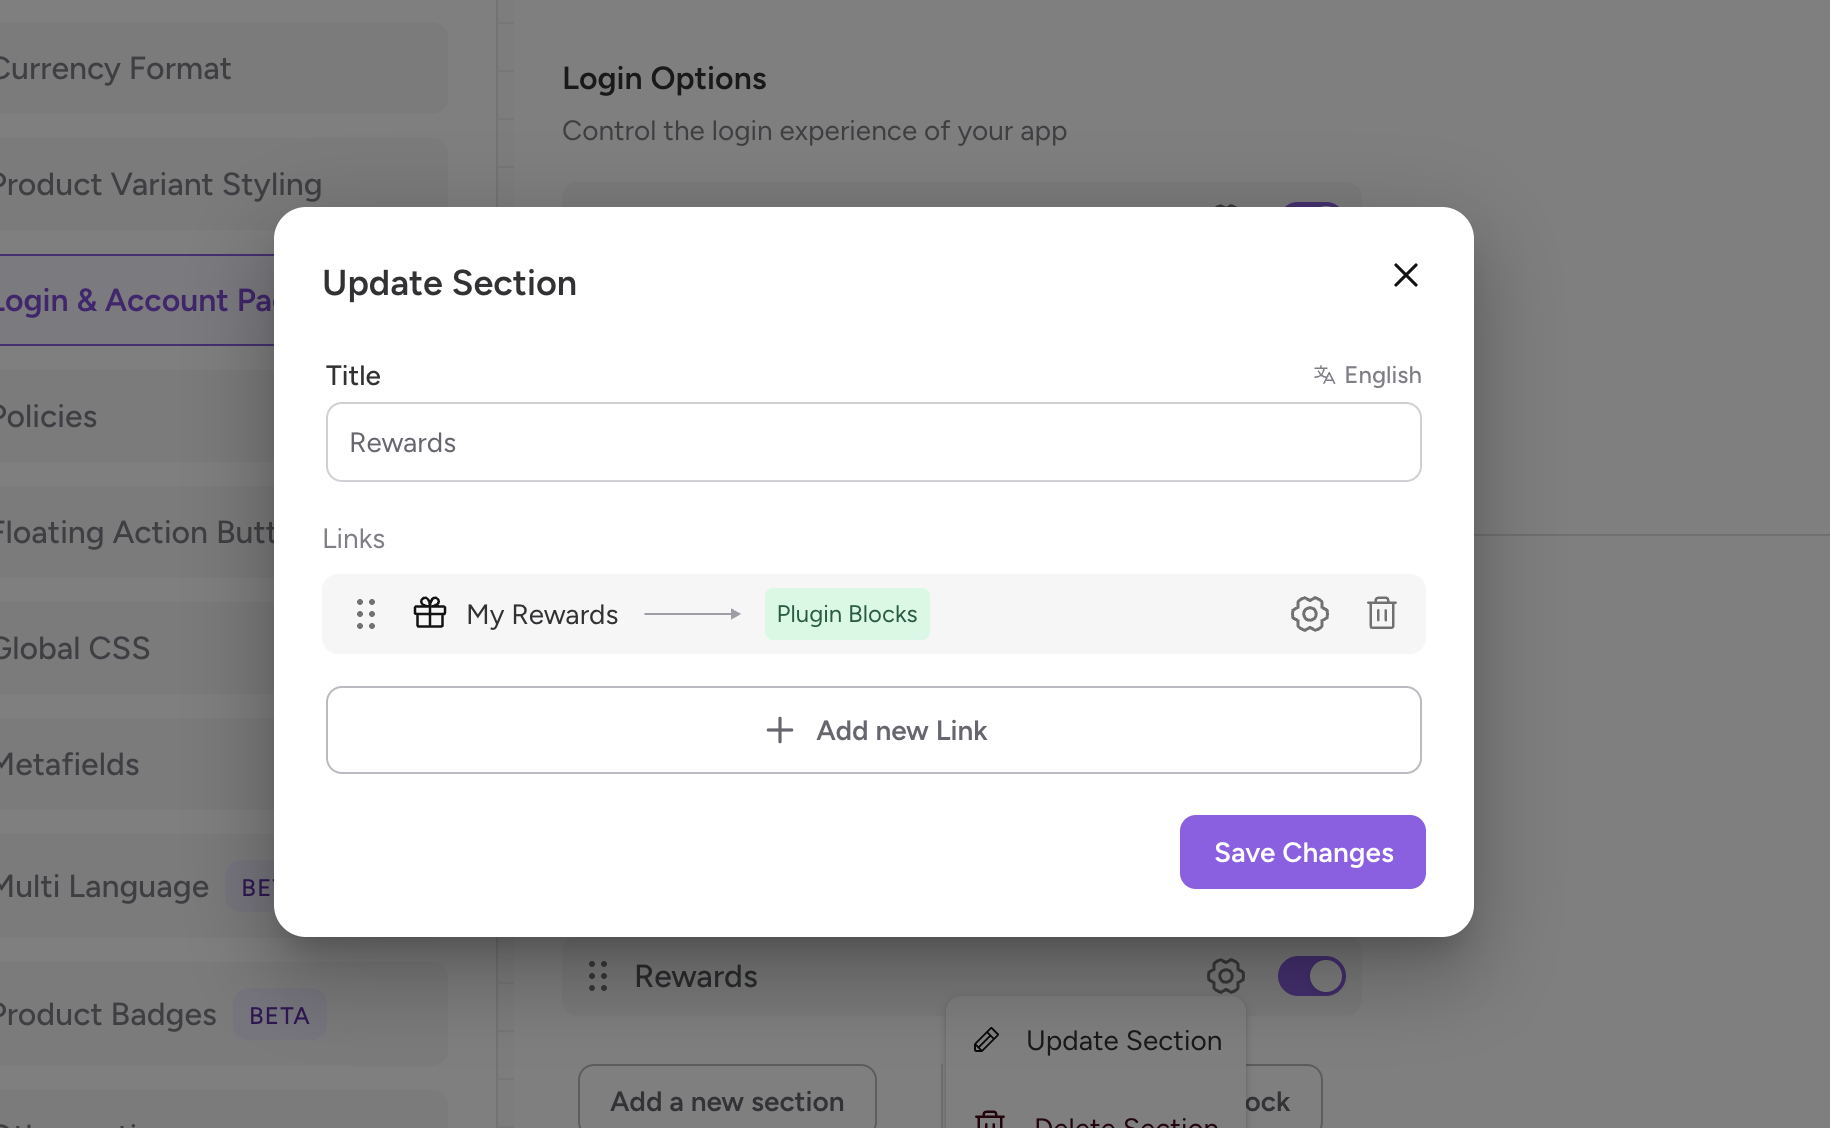Click the Plugin Blocks tag

pyautogui.click(x=846, y=614)
